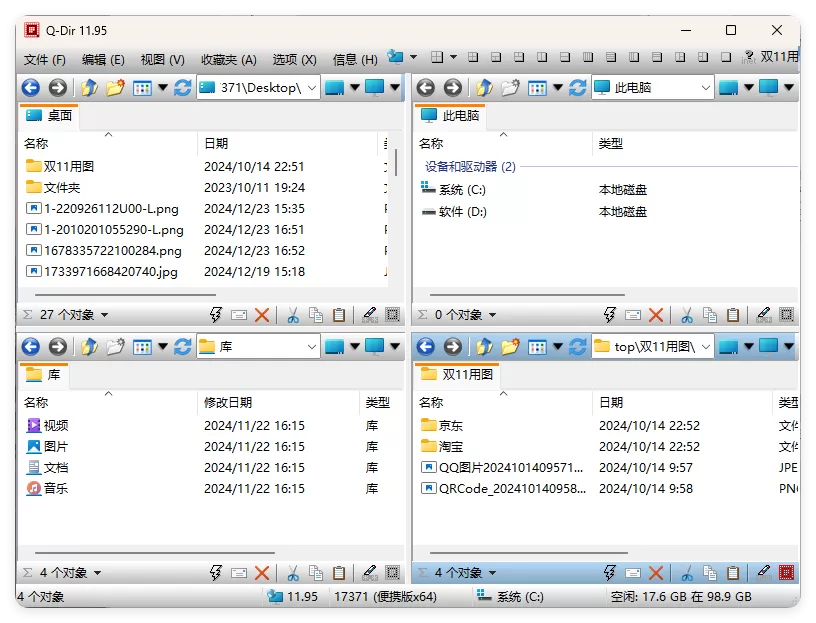Select the scissors cut icon below the 库 pane

click(x=293, y=572)
